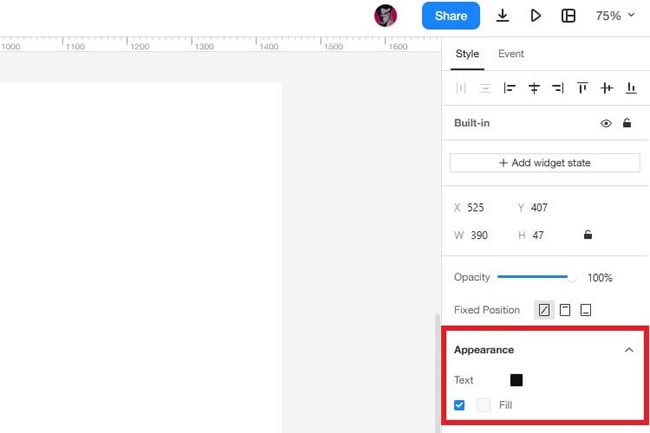Start the preview play icon

coord(535,16)
